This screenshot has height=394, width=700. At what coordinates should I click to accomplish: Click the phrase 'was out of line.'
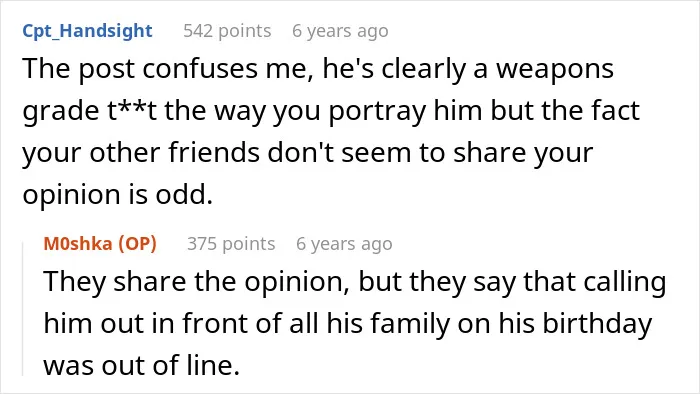[142, 365]
